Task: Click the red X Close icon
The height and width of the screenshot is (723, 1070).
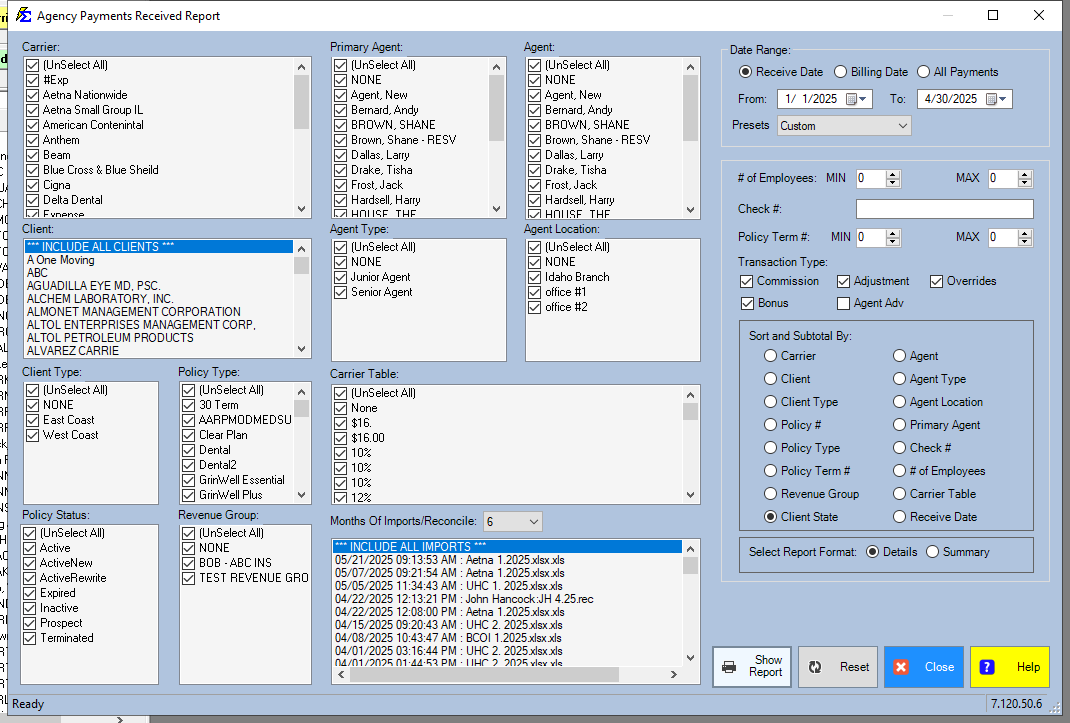Action: [x=901, y=667]
